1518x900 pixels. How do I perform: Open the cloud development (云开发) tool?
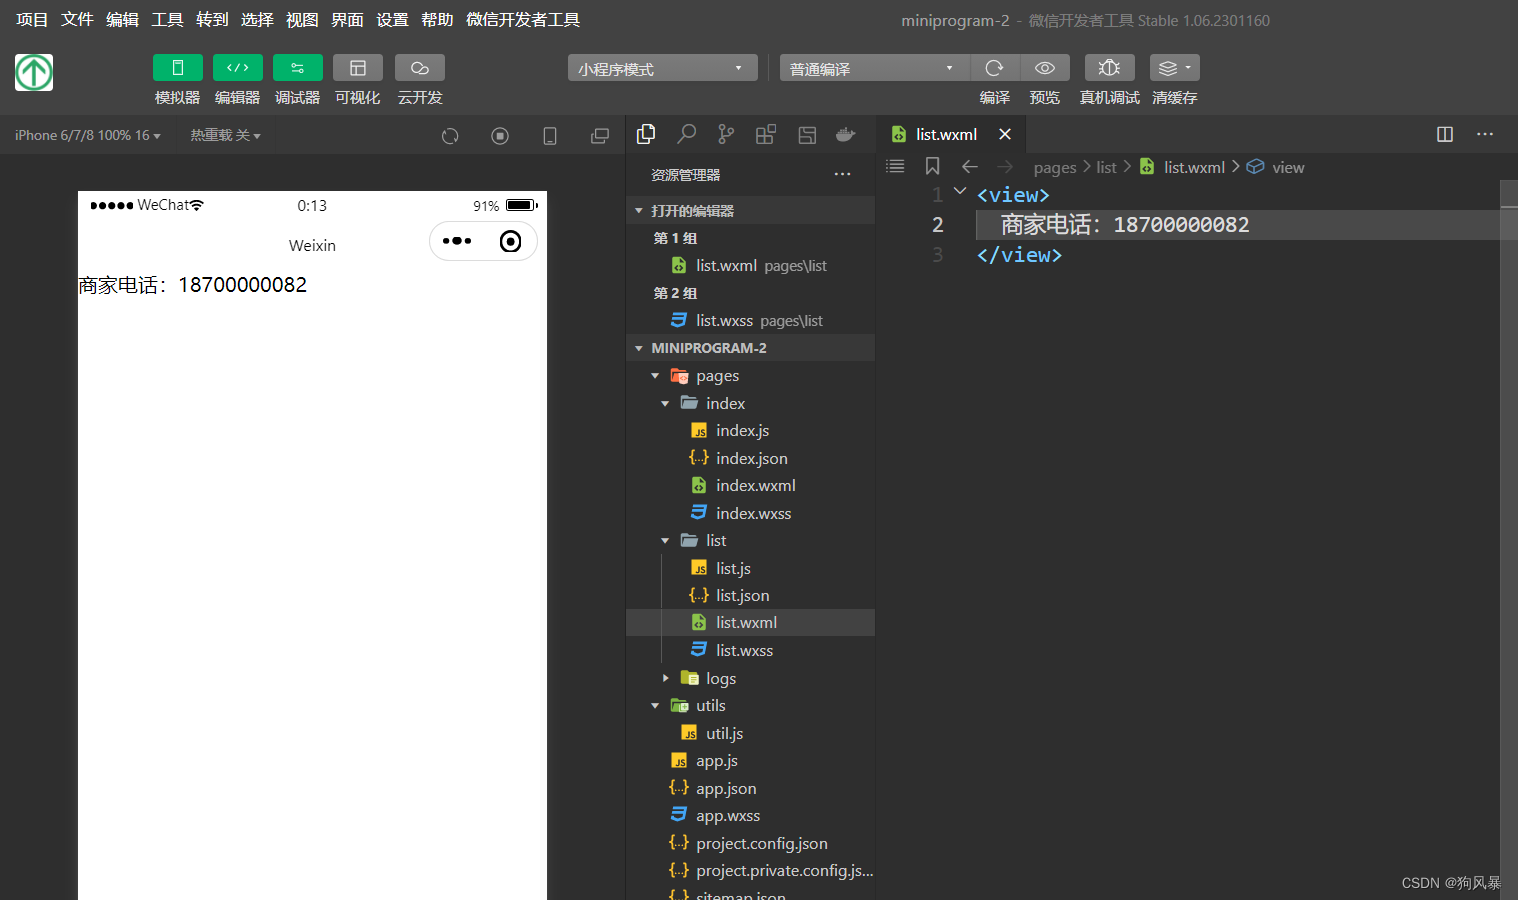tap(419, 67)
